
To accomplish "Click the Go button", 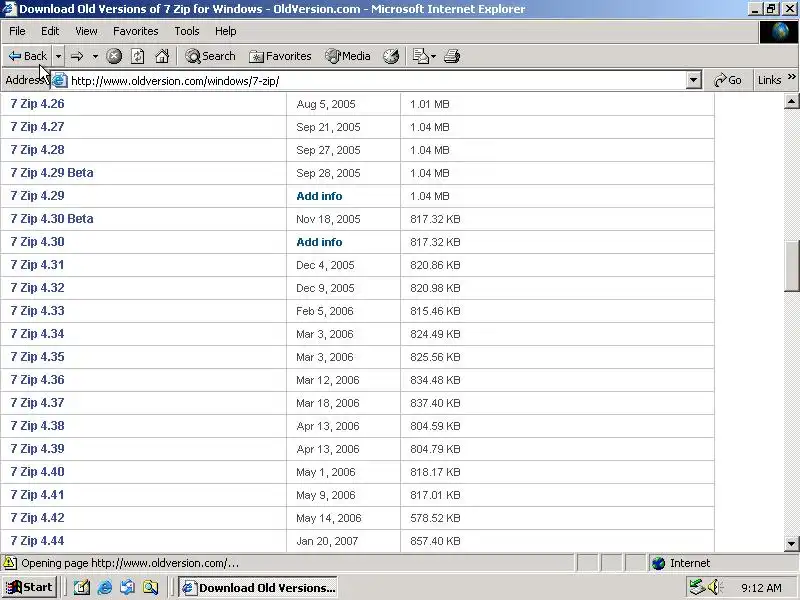I will (728, 80).
